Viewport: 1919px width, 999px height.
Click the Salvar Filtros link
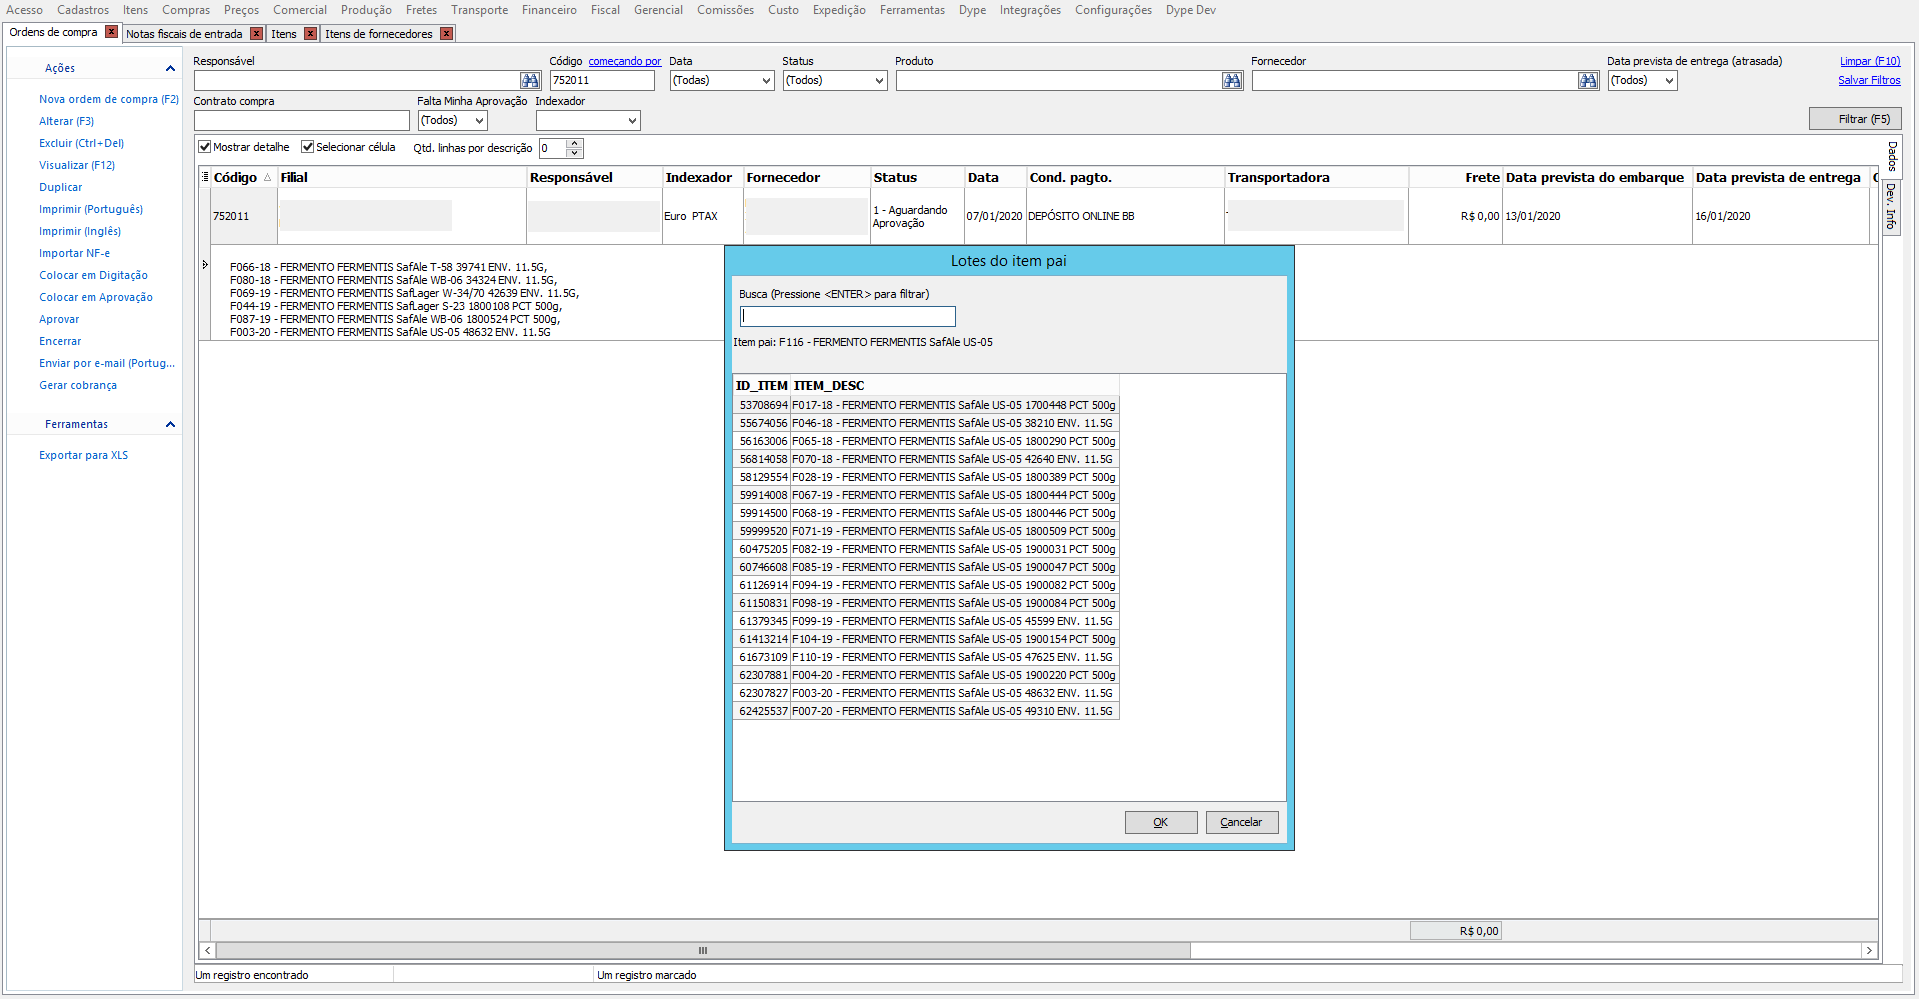pyautogui.click(x=1869, y=80)
